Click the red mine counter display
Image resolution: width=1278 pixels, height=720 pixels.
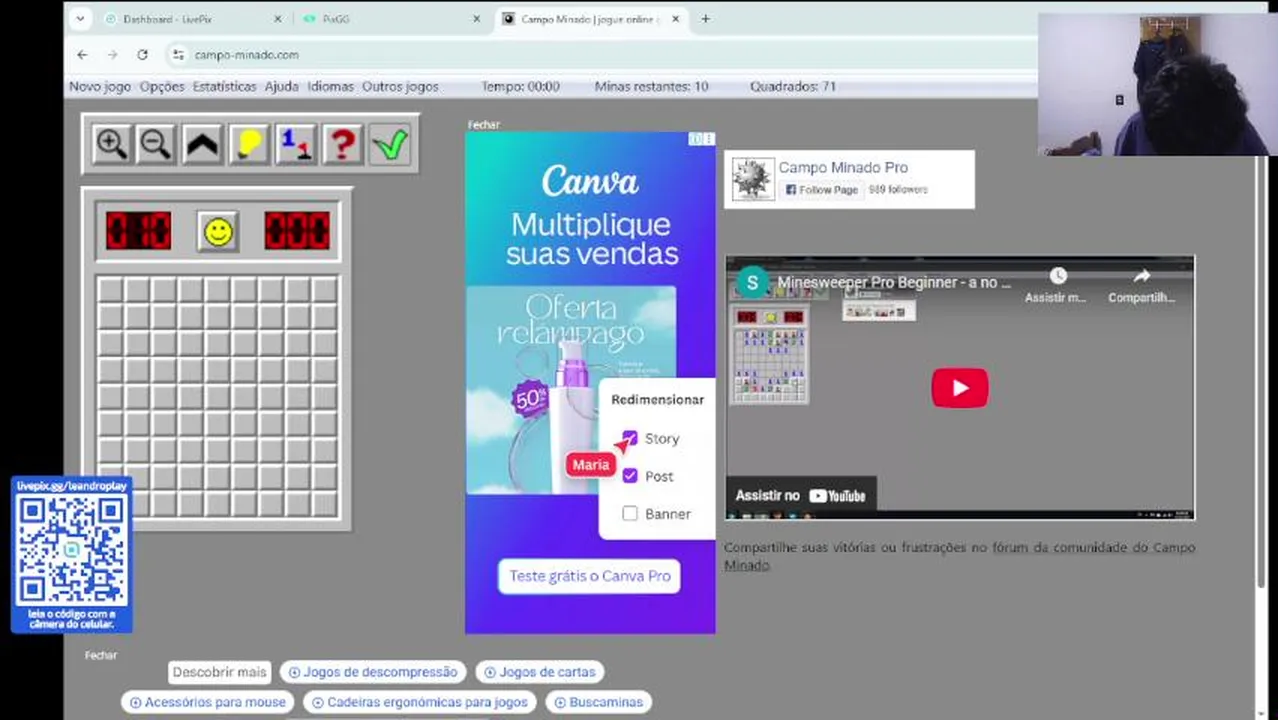point(138,231)
